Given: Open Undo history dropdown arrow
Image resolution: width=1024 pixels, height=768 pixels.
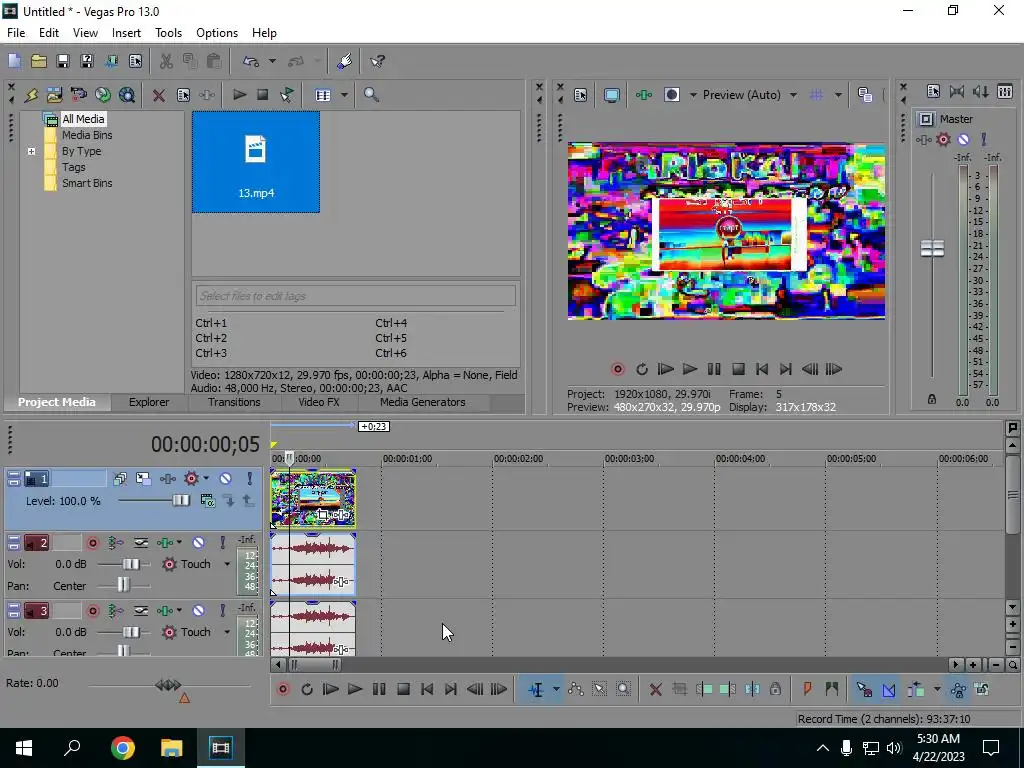Looking at the screenshot, I should pyautogui.click(x=272, y=61).
